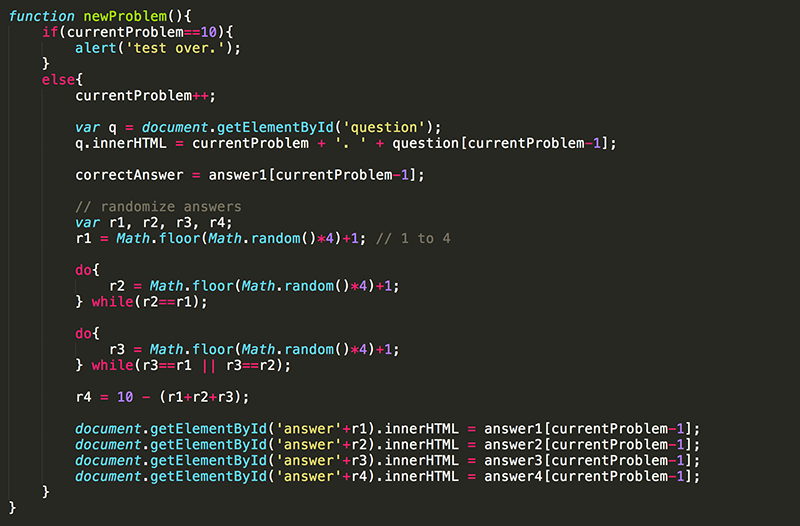Click '(r1+r2+r3)' expression
This screenshot has height=526, width=800.
(200, 396)
